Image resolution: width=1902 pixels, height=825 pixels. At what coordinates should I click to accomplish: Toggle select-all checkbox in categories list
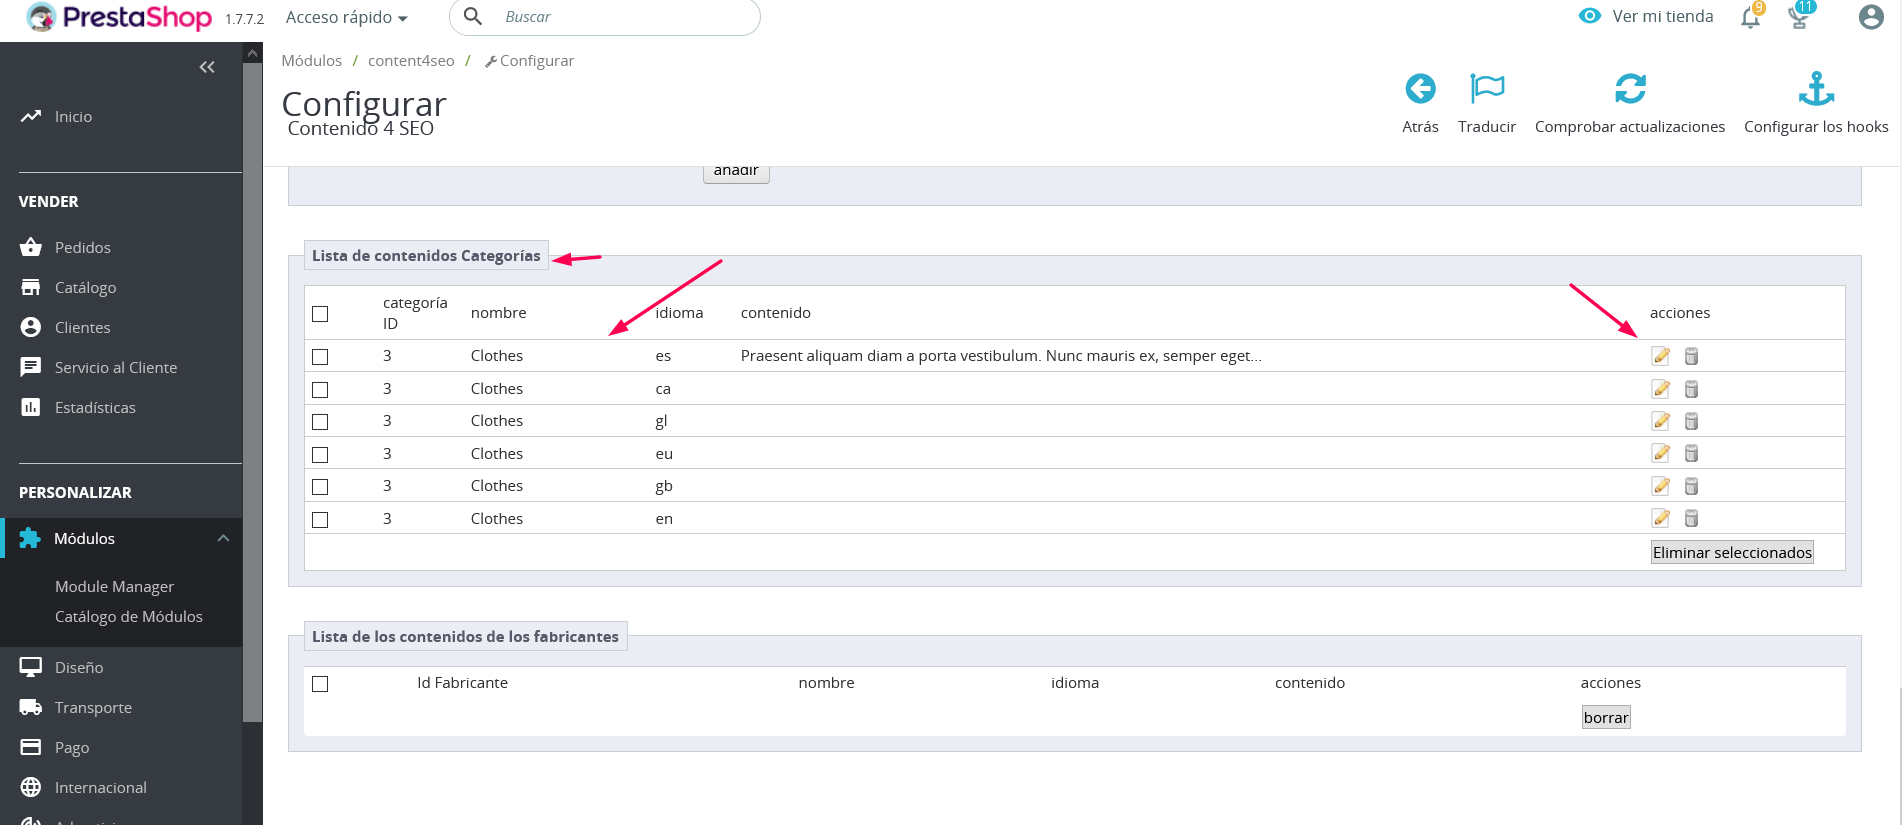pos(320,314)
